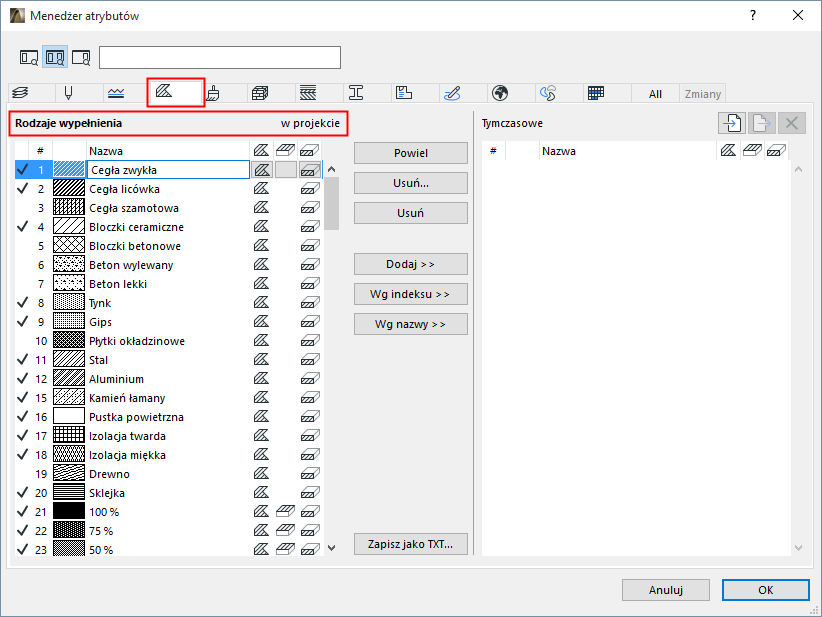Sort project list by Nazwa header

[168, 151]
